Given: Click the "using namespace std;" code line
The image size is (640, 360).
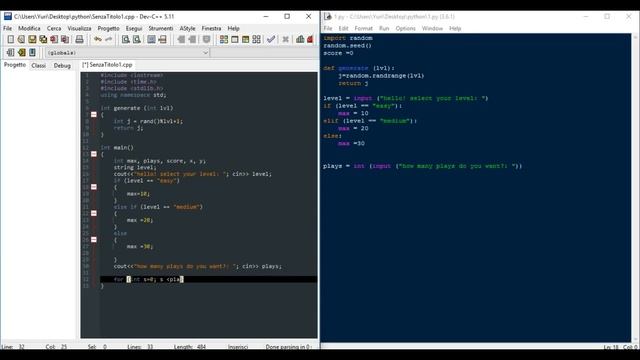Looking at the screenshot, I should (133, 95).
